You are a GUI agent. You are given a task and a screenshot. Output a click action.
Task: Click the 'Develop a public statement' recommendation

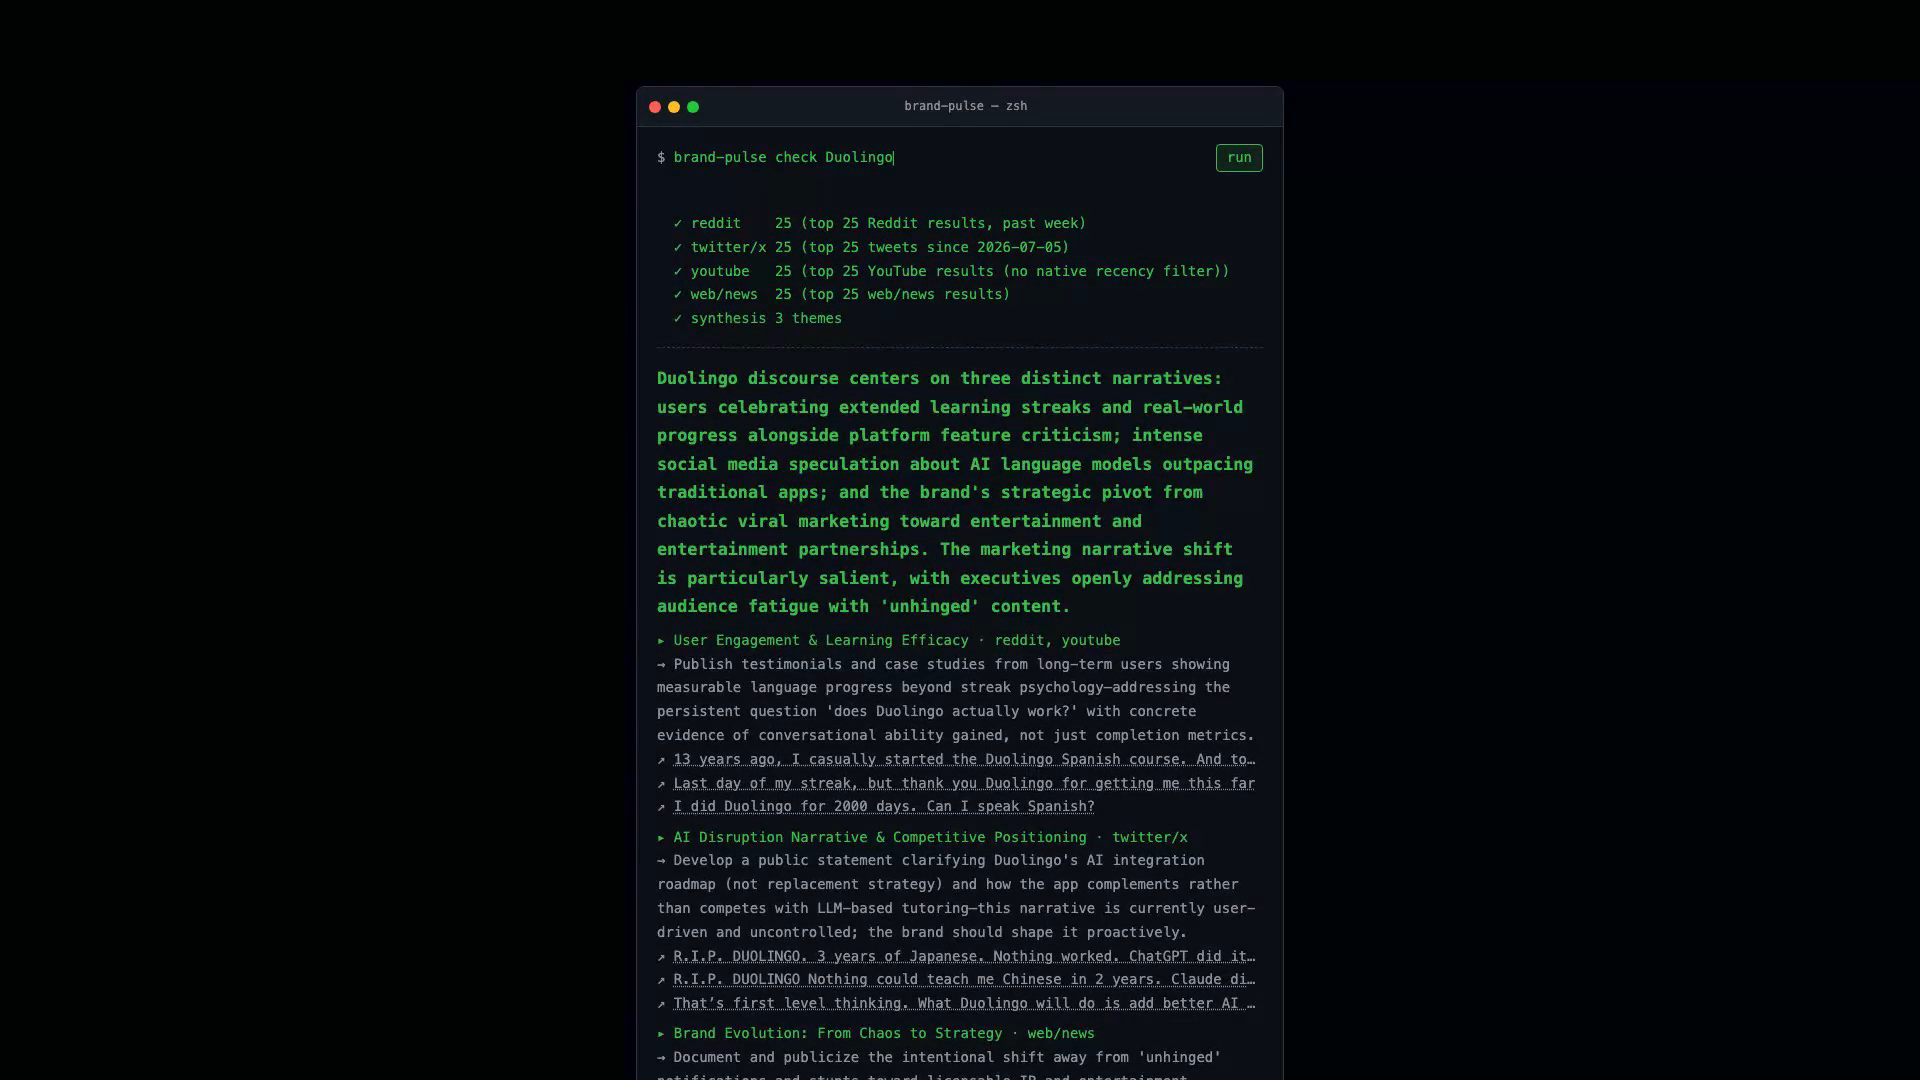pos(956,896)
